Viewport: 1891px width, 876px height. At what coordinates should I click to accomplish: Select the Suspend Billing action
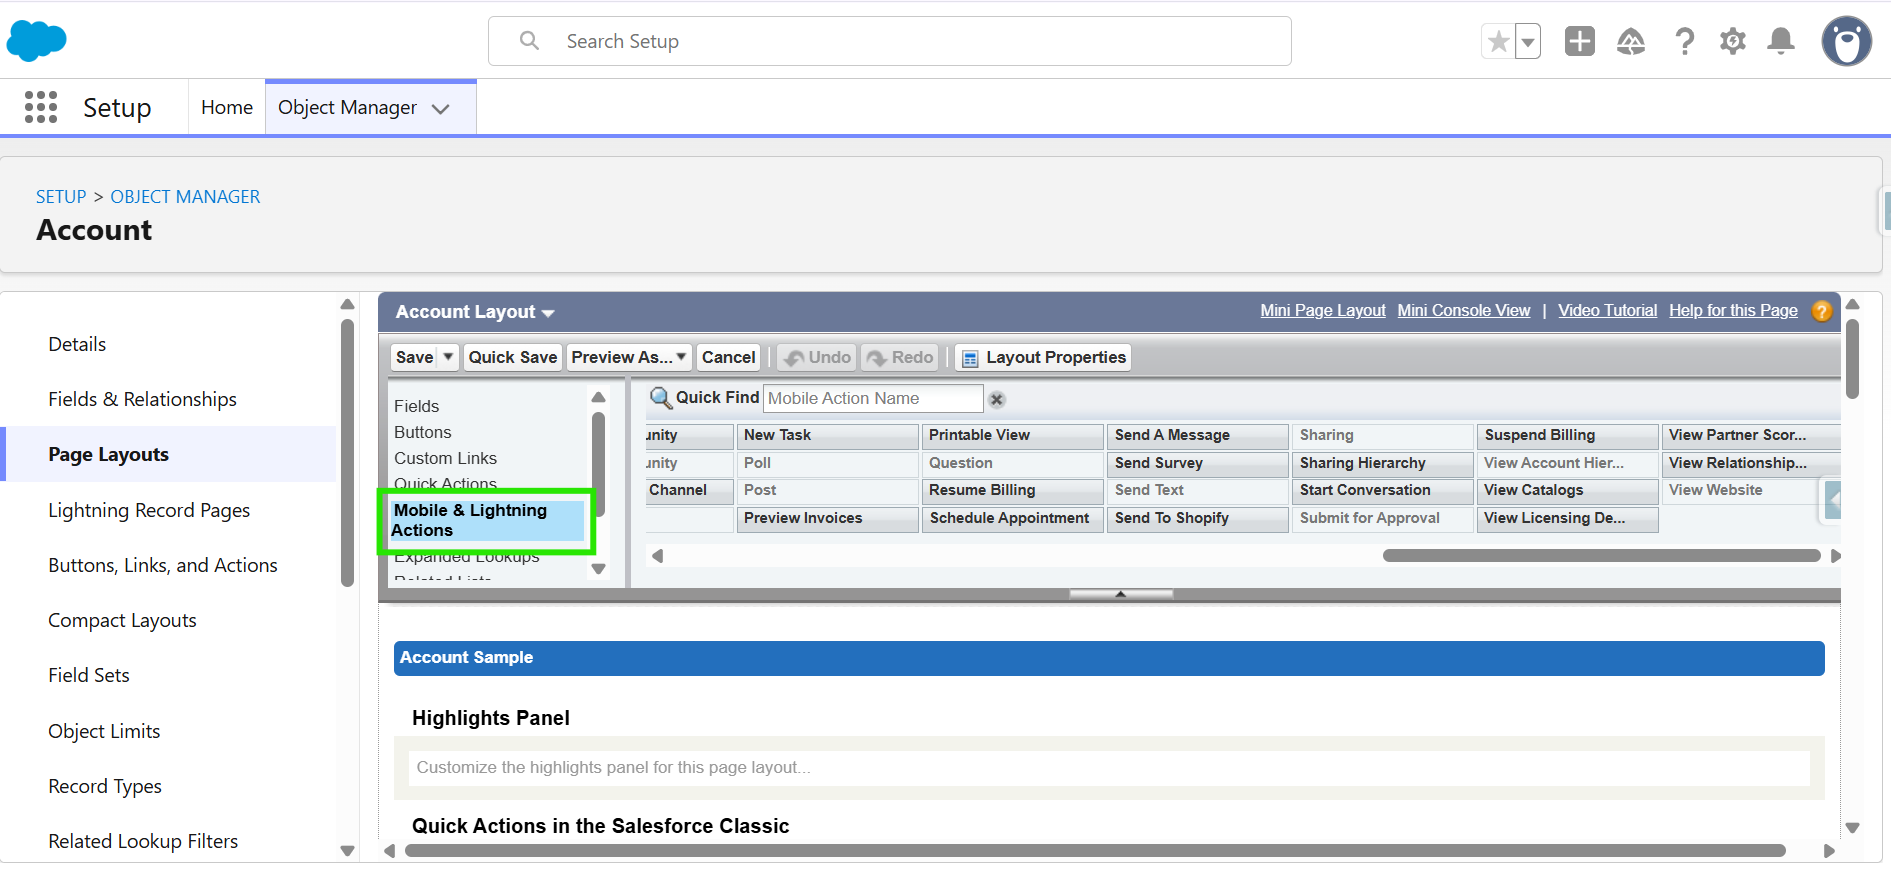point(1567,435)
